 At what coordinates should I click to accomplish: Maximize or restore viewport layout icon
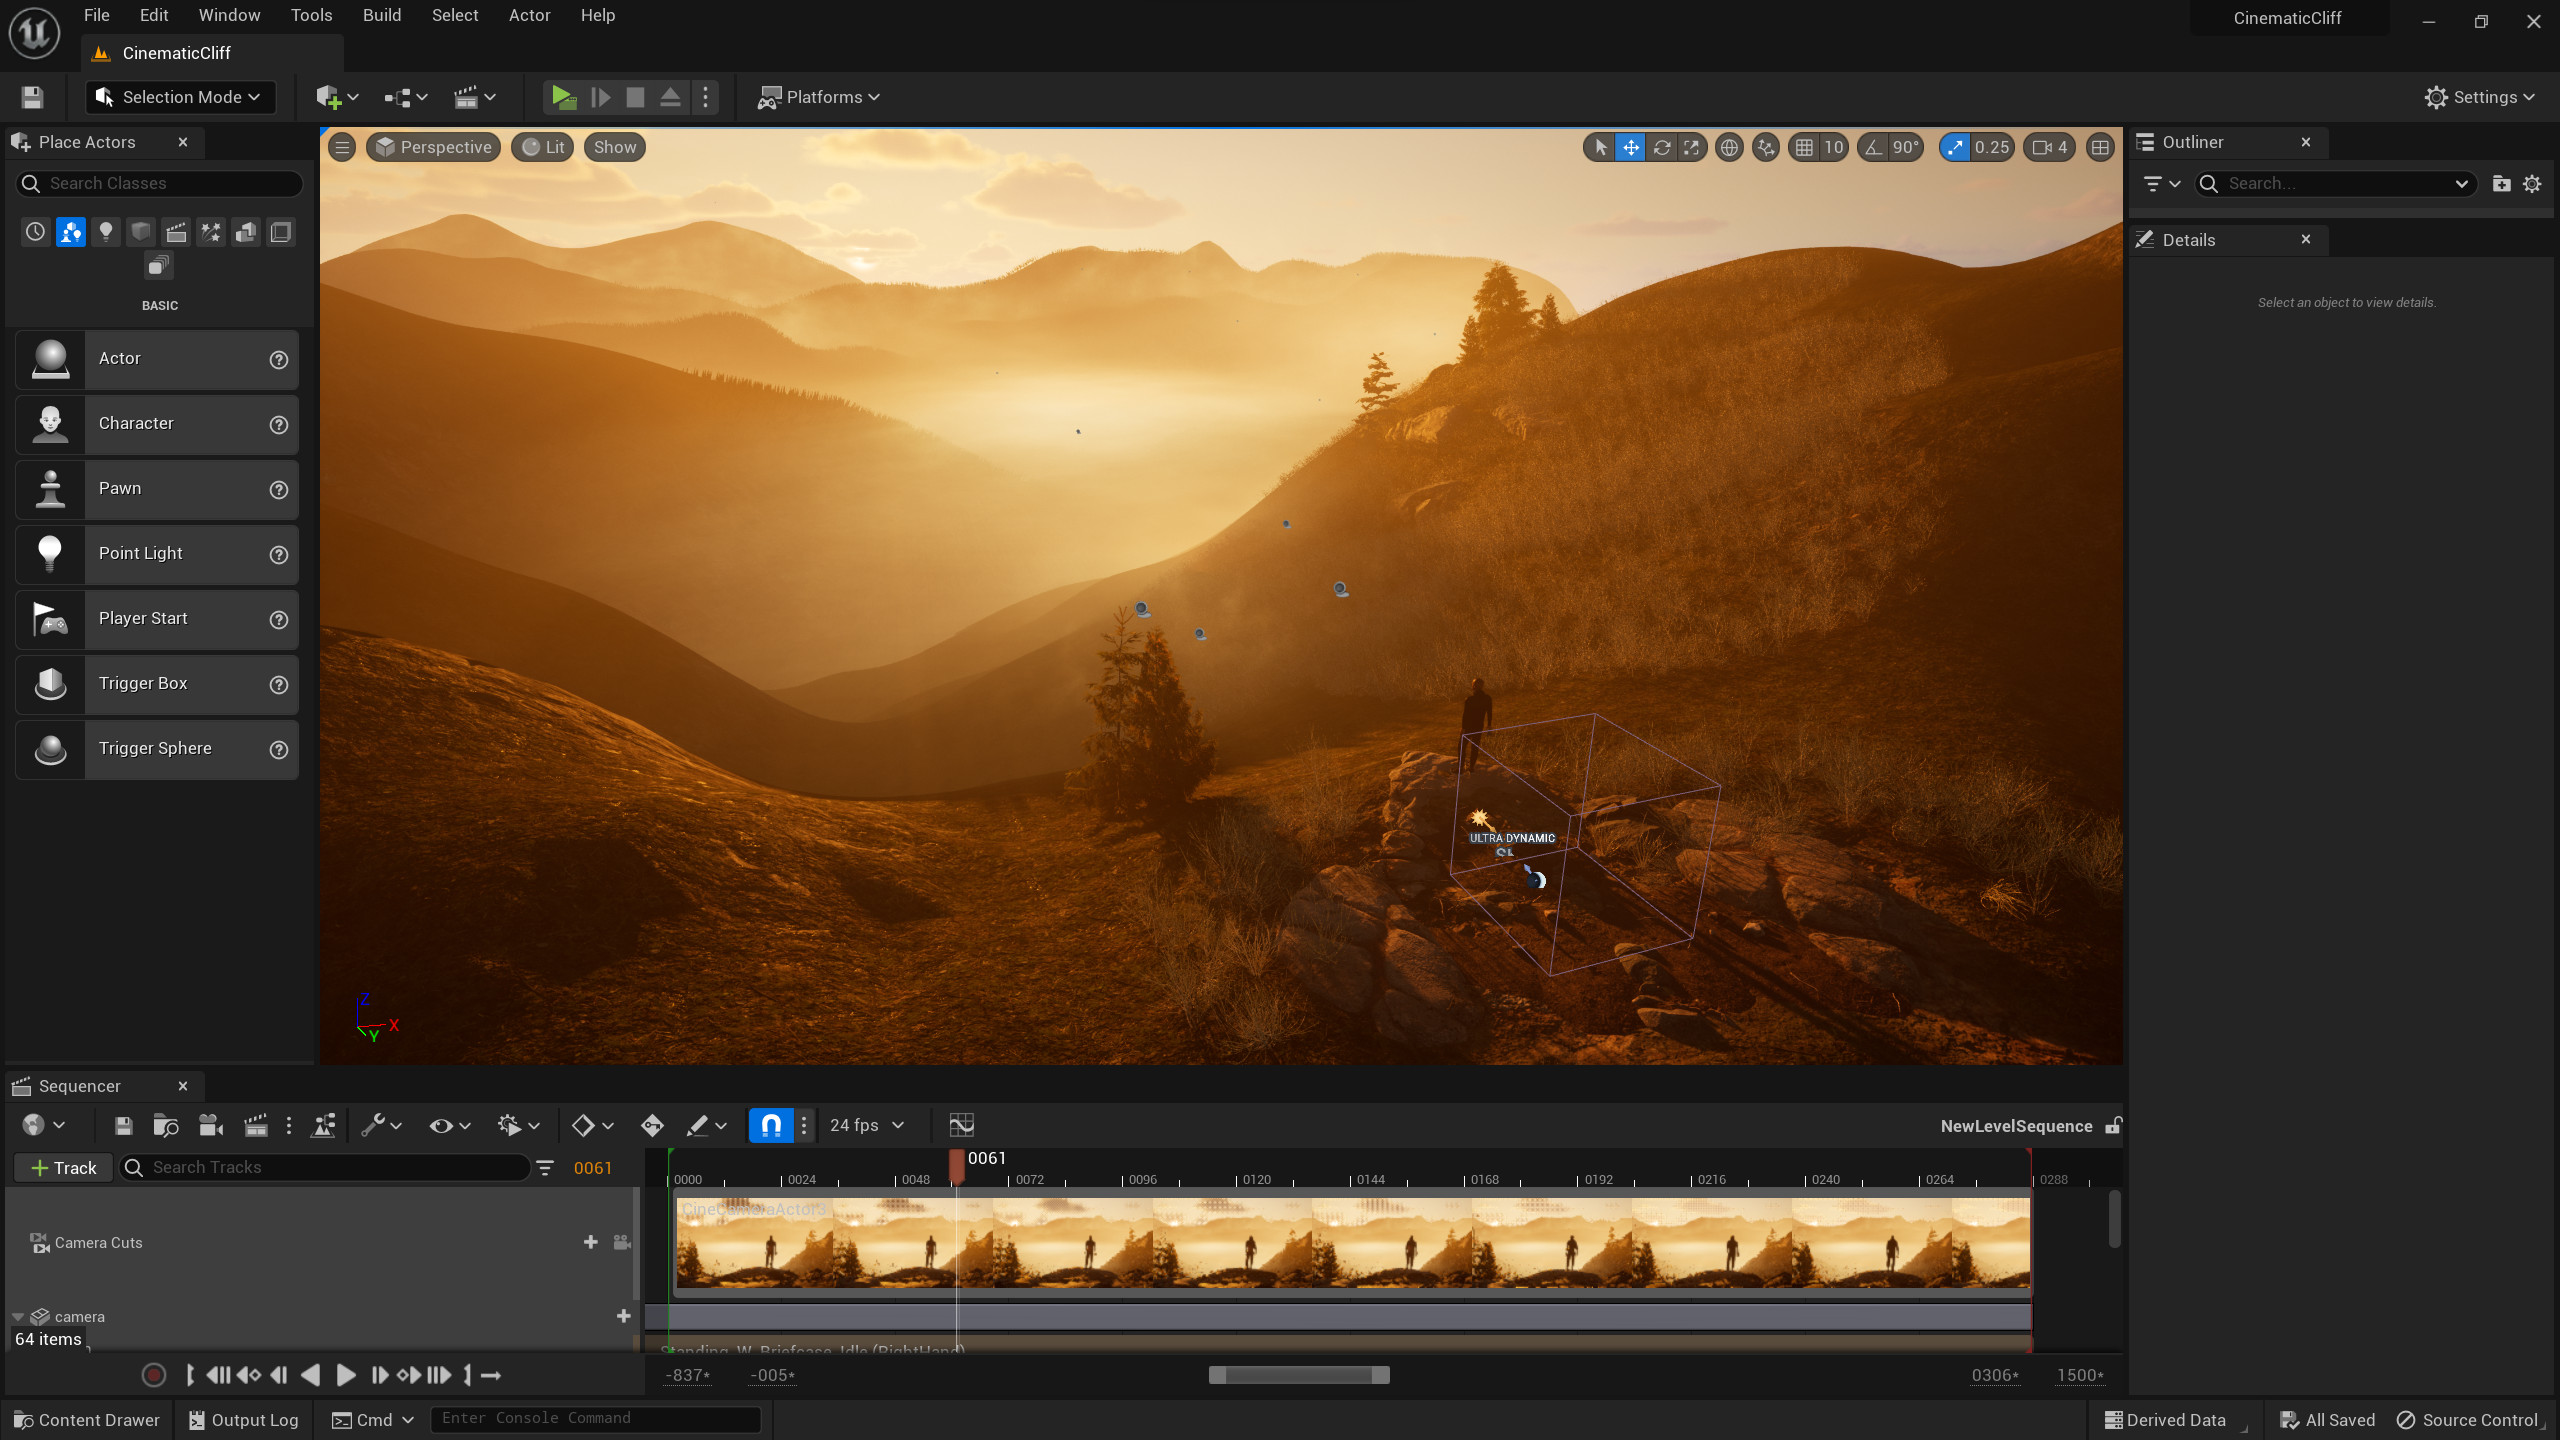2101,147
